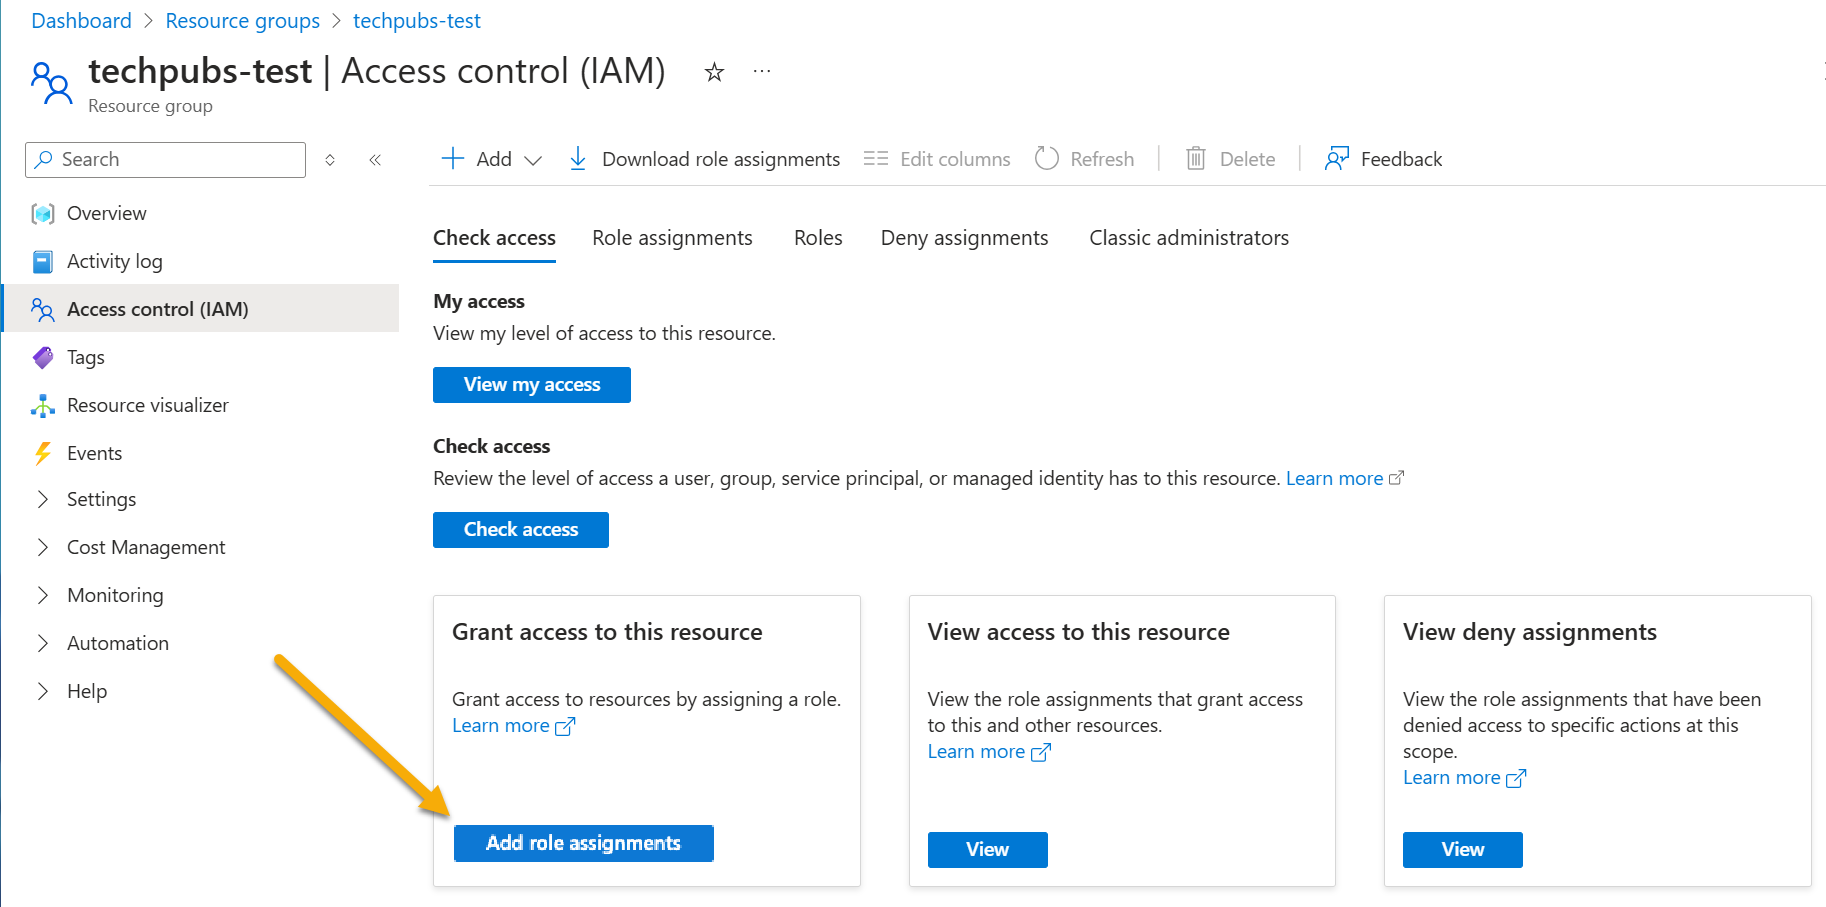Collapse the sidebar with the double-chevron icon
The height and width of the screenshot is (907, 1826).
375,160
